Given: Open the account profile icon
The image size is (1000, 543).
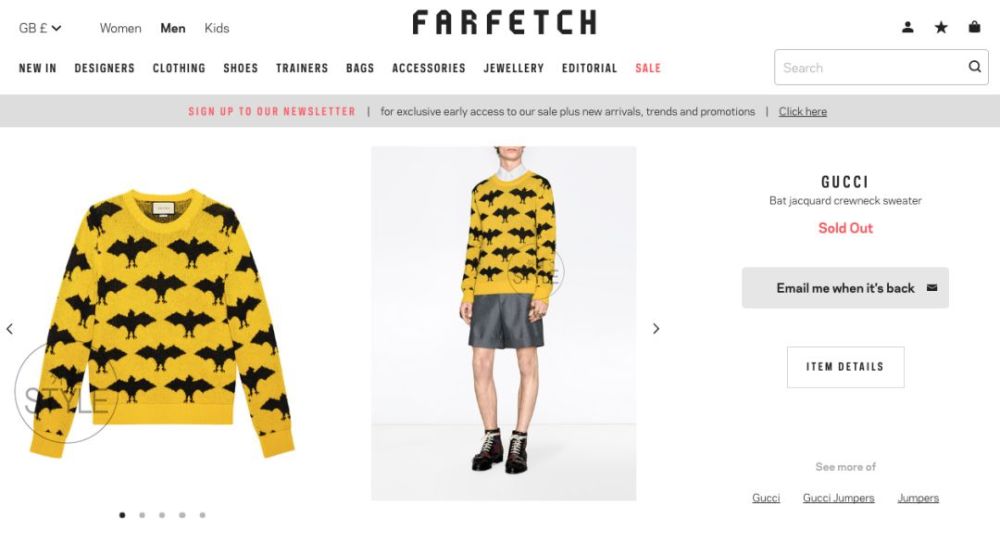Looking at the screenshot, I should 908,27.
